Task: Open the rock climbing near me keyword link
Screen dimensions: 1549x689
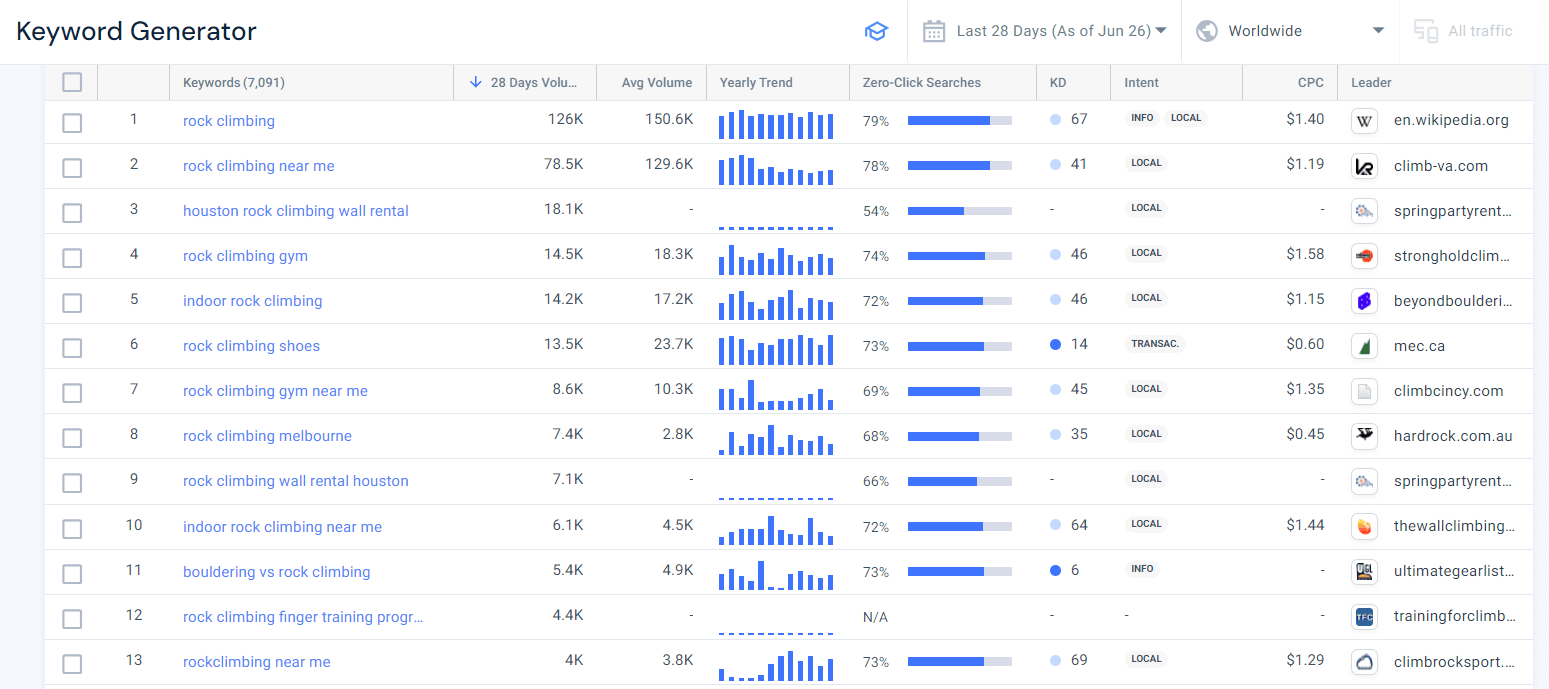Action: coord(258,166)
